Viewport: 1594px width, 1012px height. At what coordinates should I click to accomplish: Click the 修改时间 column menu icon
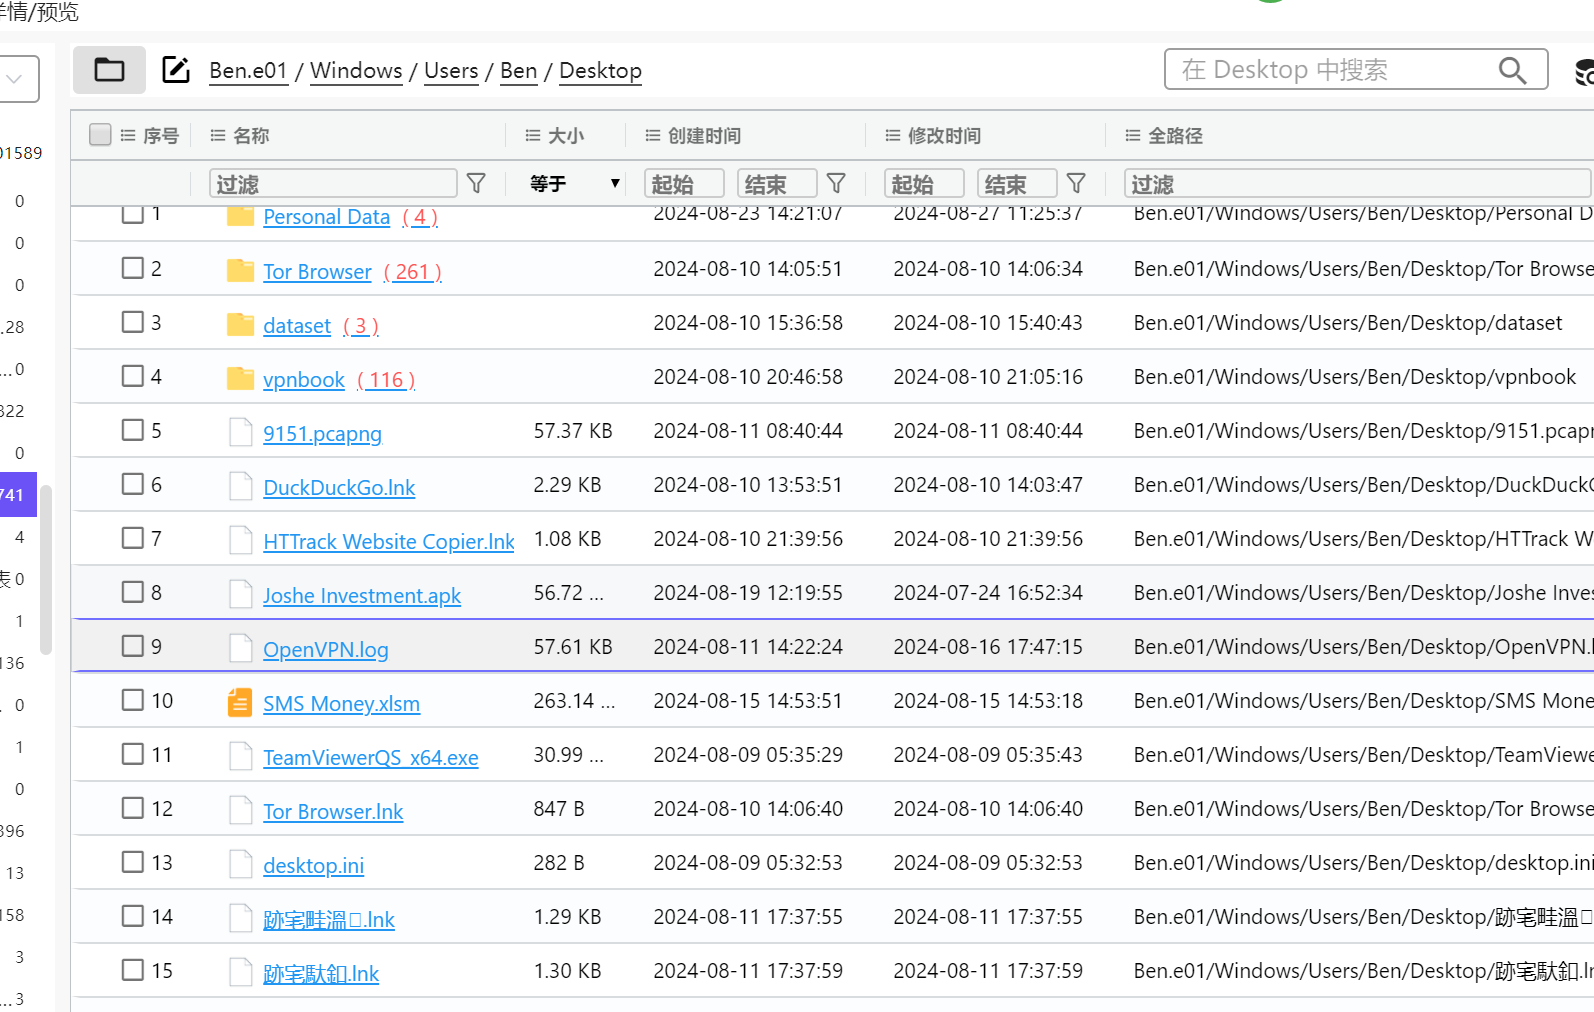pos(893,135)
